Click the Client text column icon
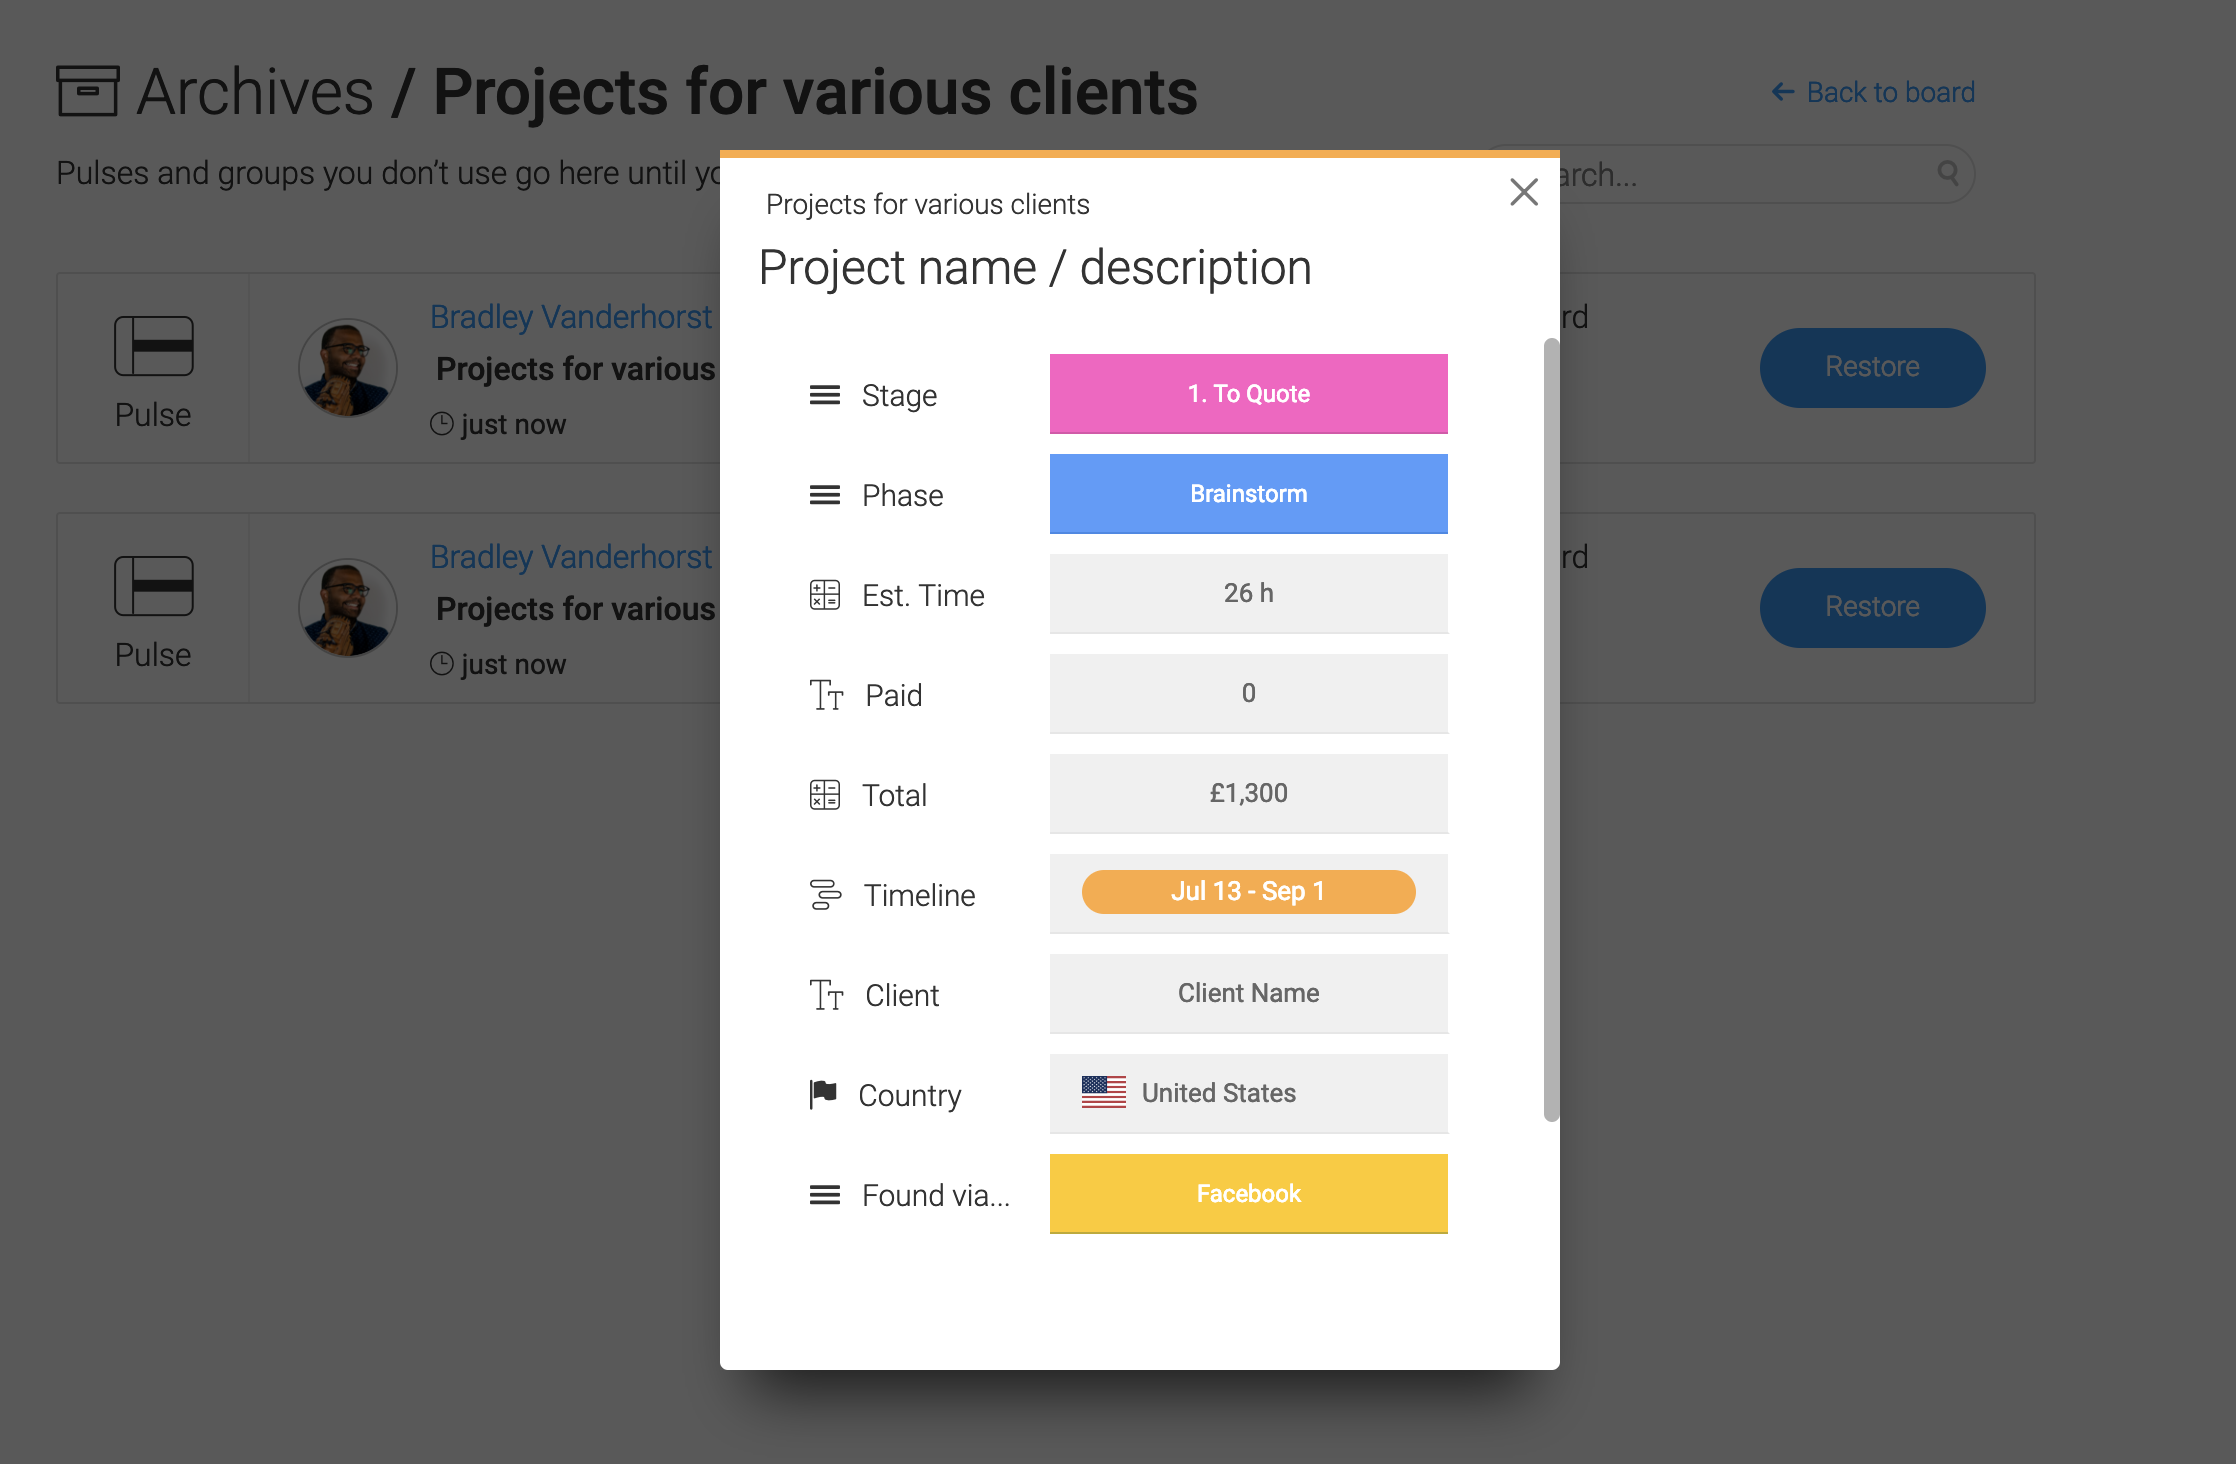The height and width of the screenshot is (1464, 2236). pos(826,995)
